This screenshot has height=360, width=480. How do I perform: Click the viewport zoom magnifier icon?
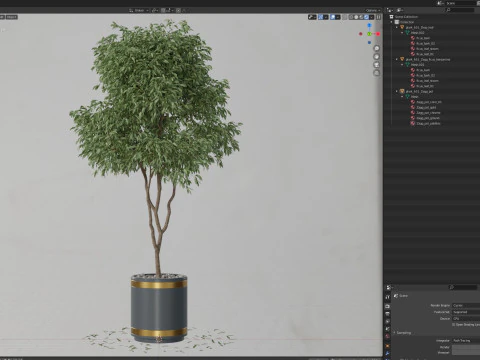click(x=377, y=48)
